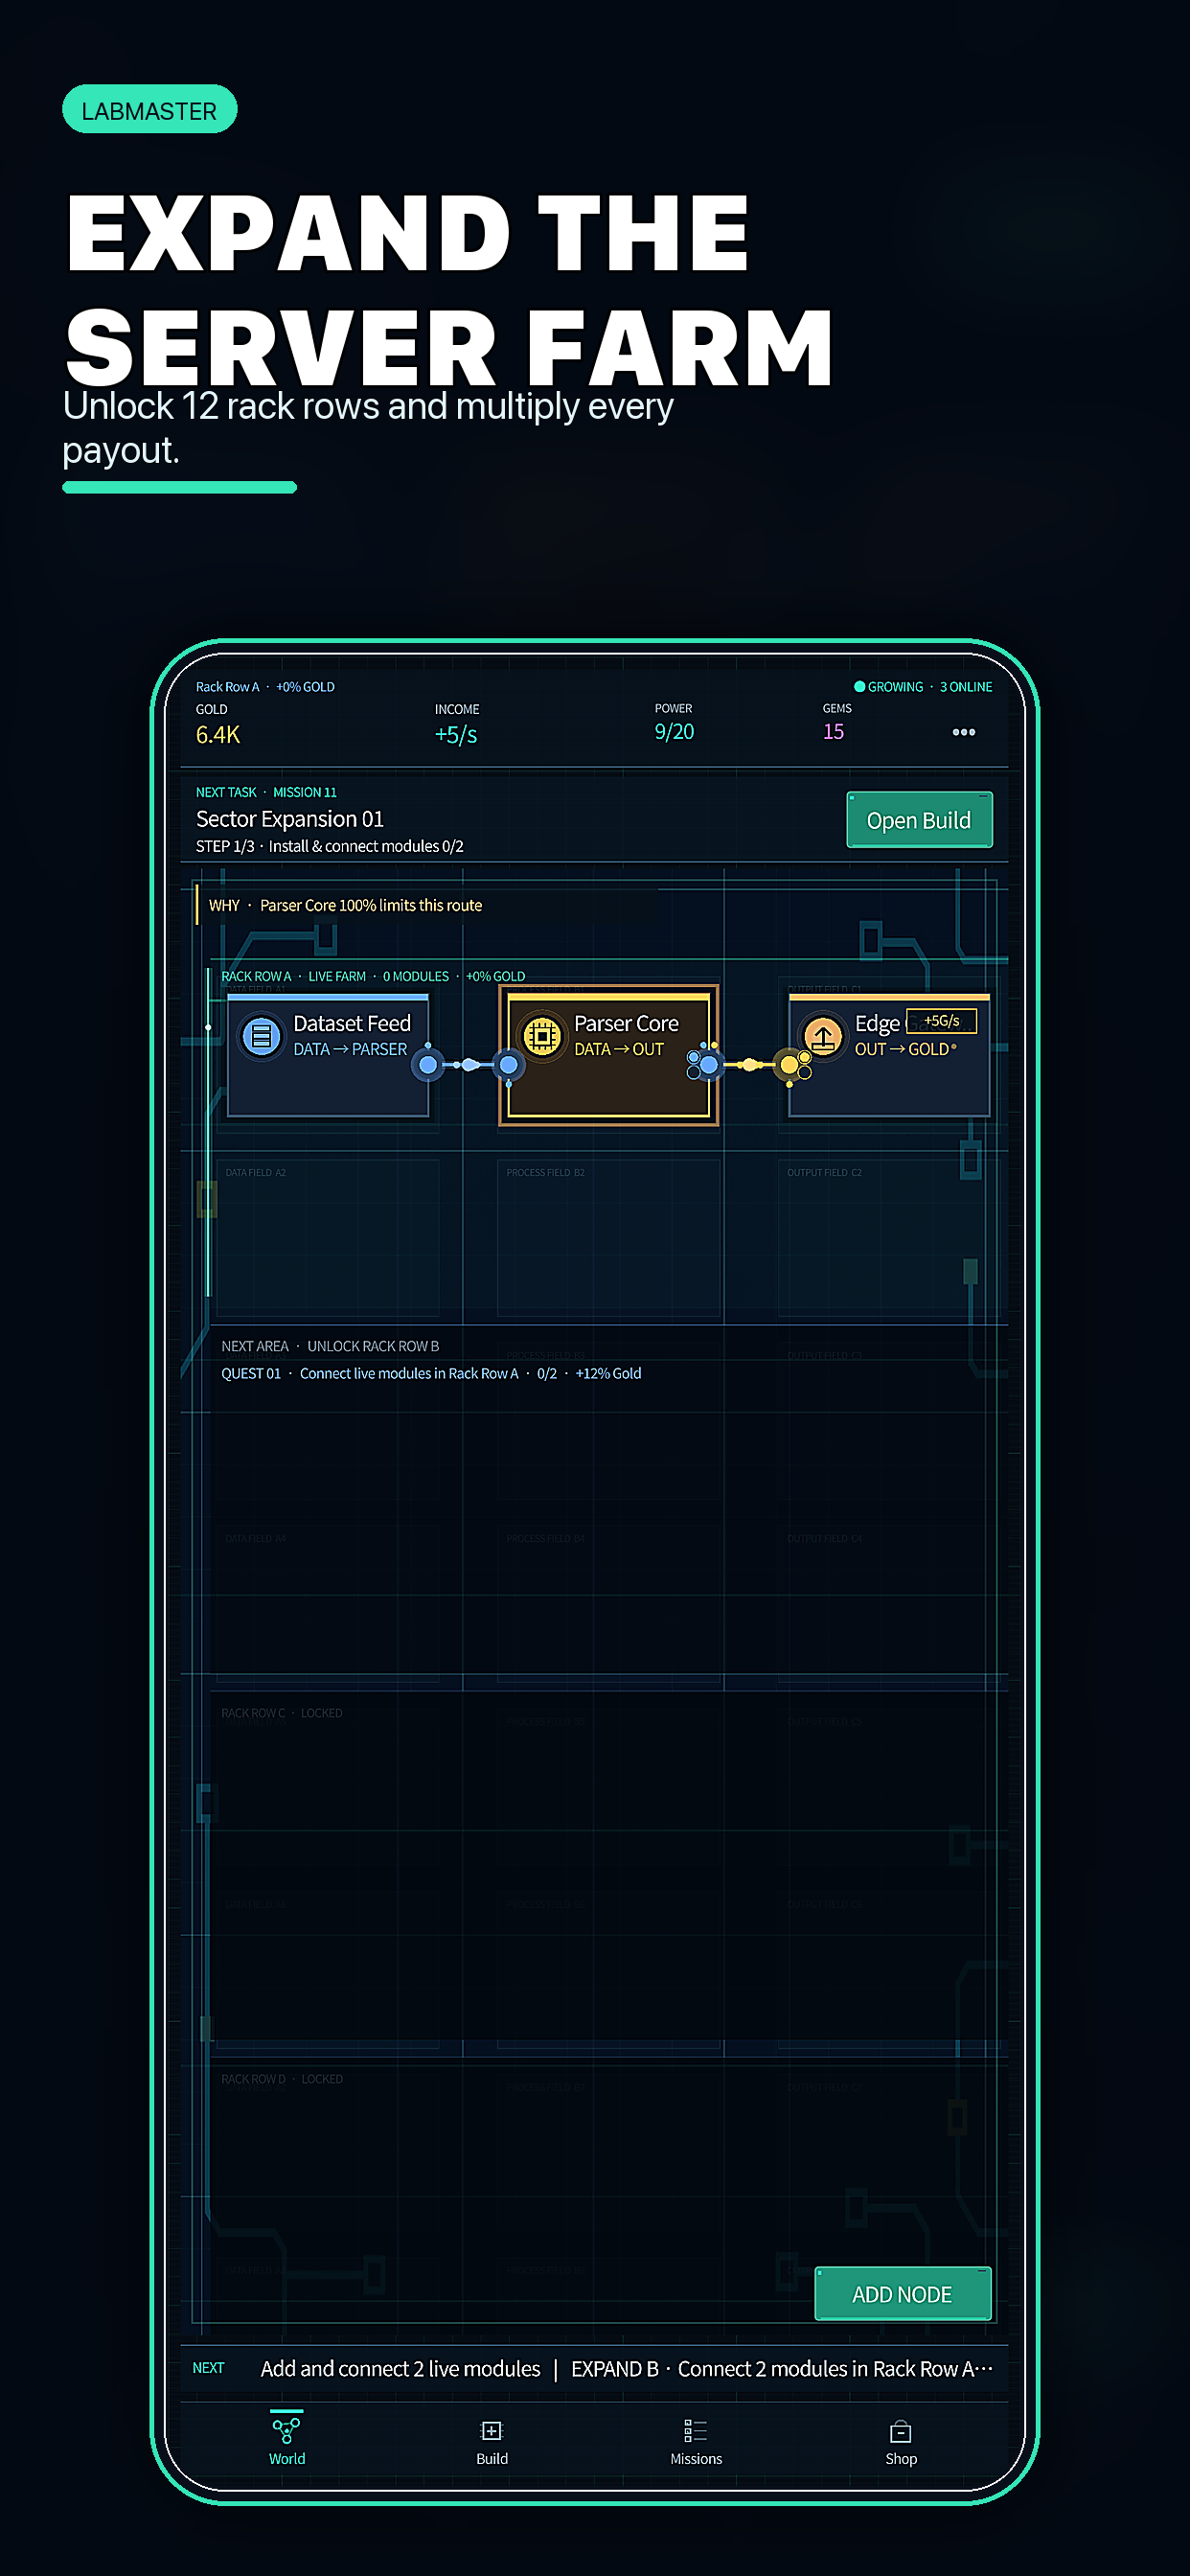Tap NEXT TASK MISSION 11 label

266,792
